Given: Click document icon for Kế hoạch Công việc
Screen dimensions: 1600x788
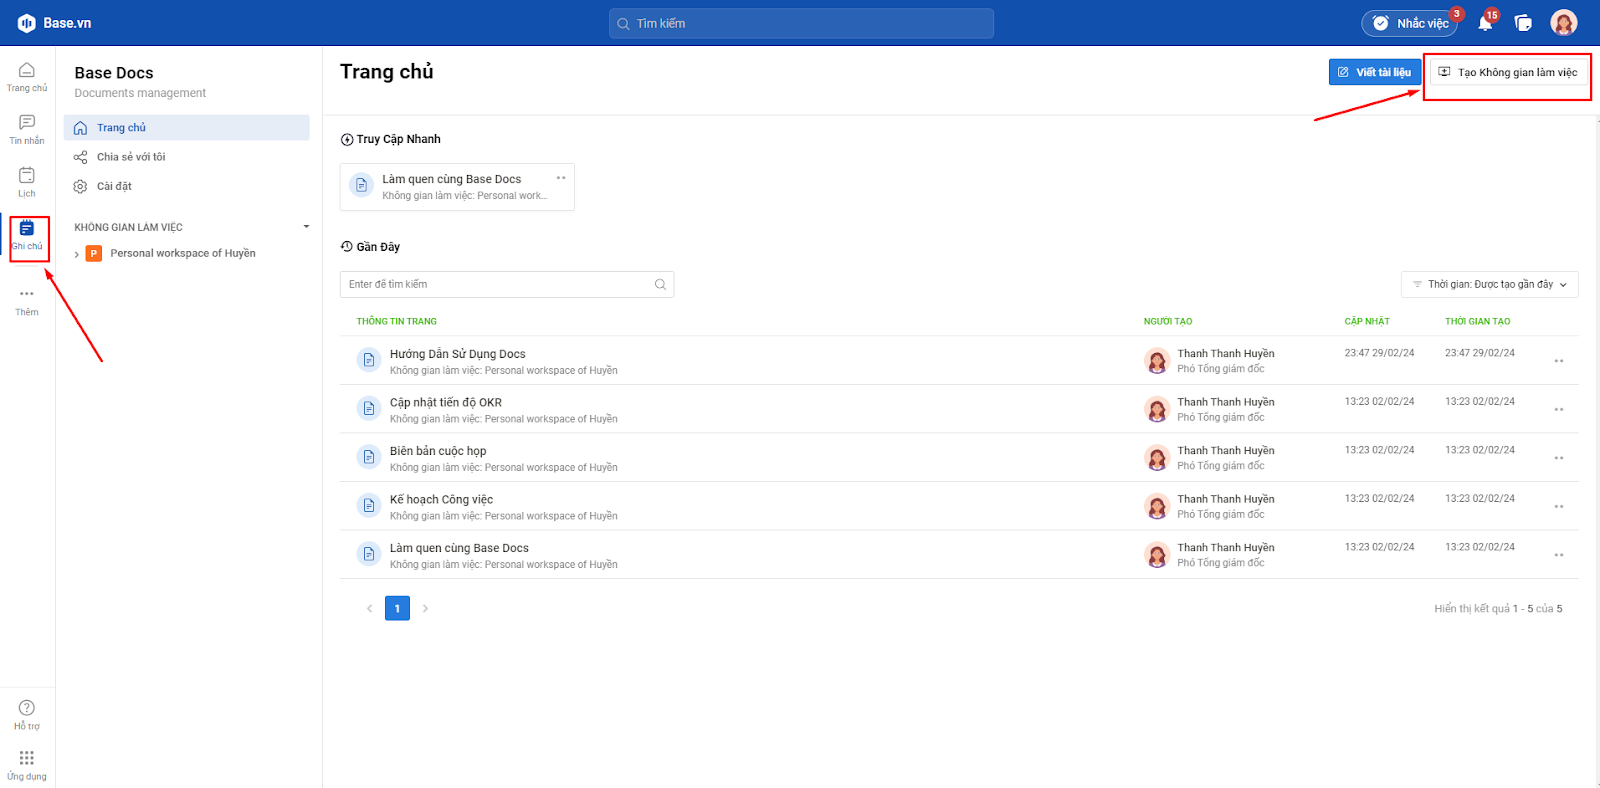Looking at the screenshot, I should (369, 506).
